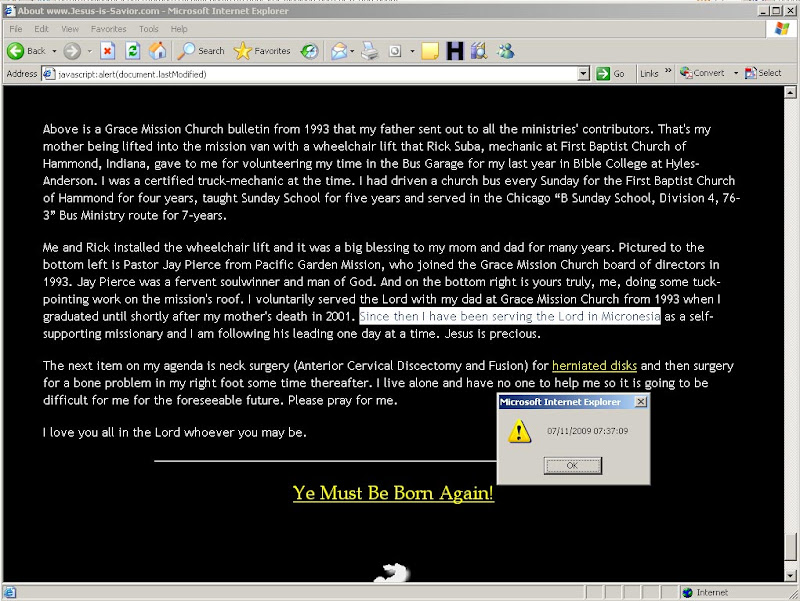
Task: Click the Convert toolbar button
Action: point(703,73)
